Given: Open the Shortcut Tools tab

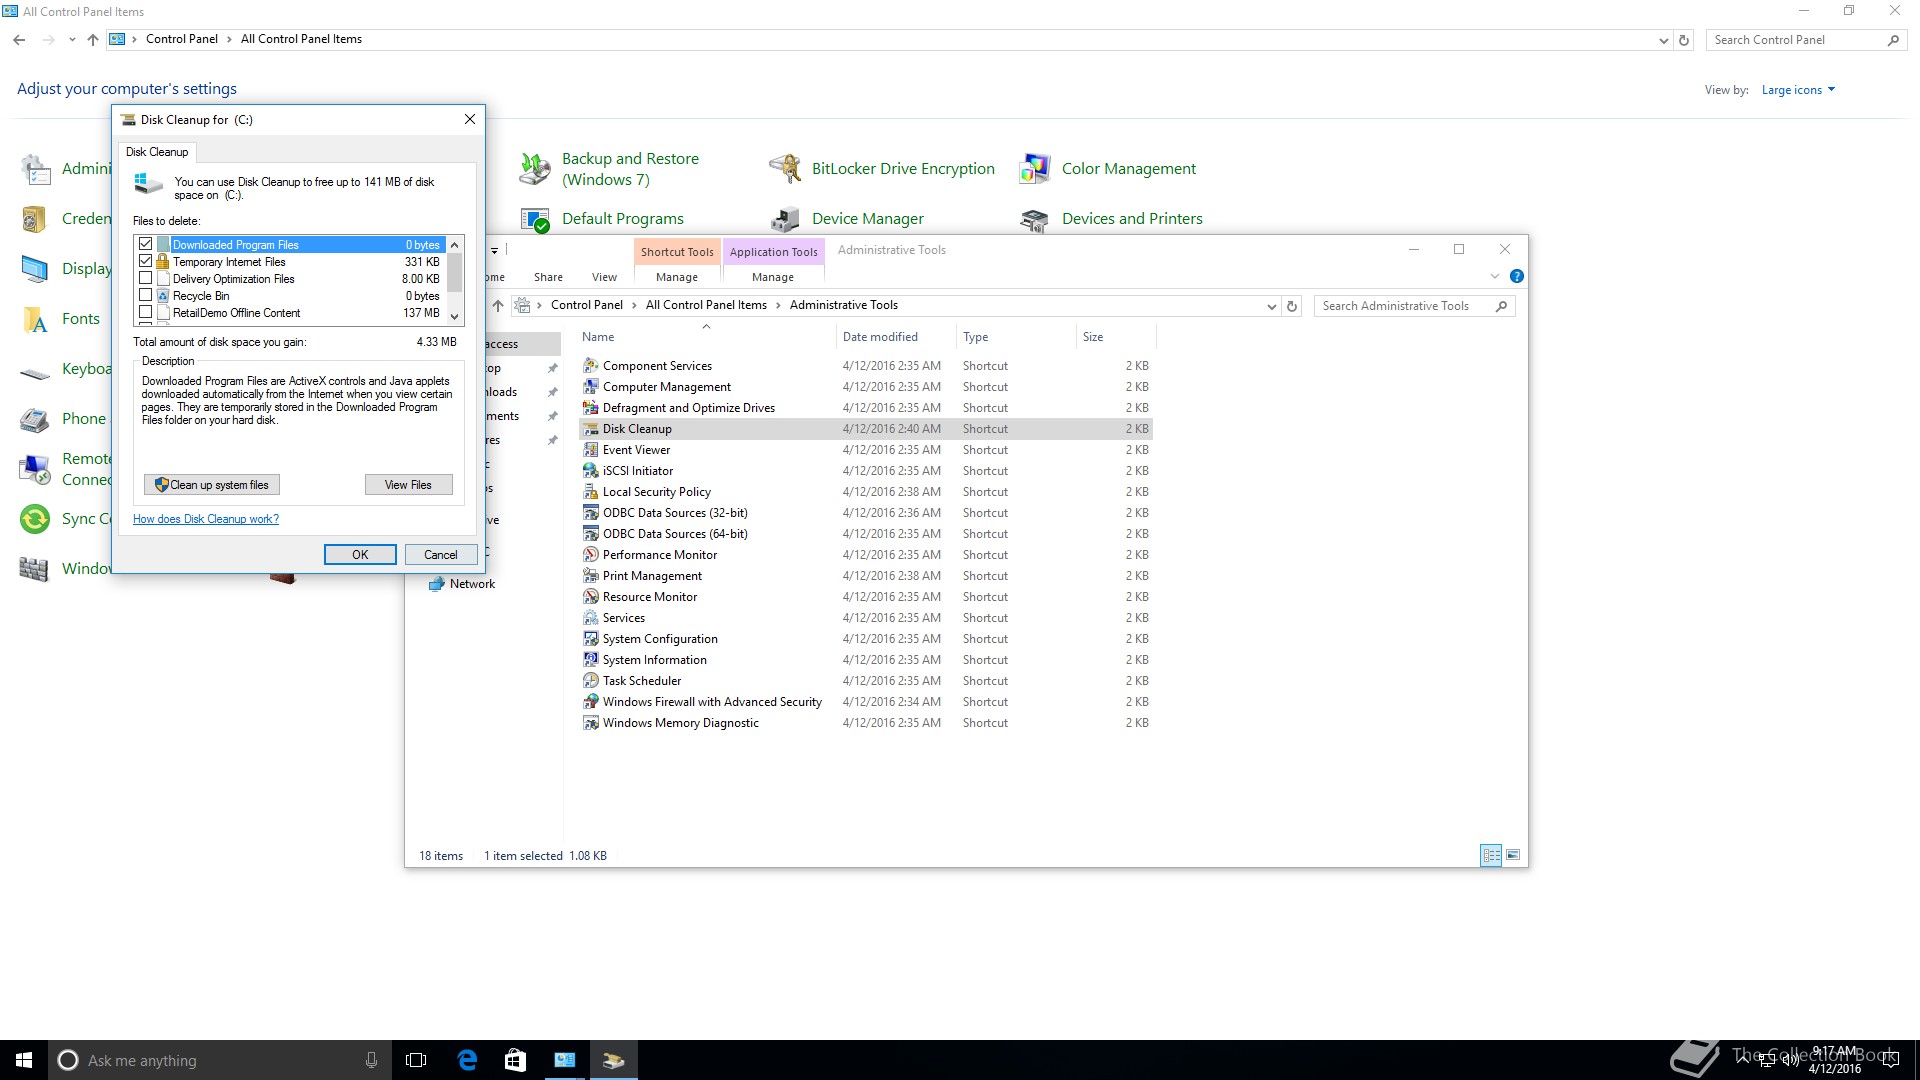Looking at the screenshot, I should [x=677, y=252].
